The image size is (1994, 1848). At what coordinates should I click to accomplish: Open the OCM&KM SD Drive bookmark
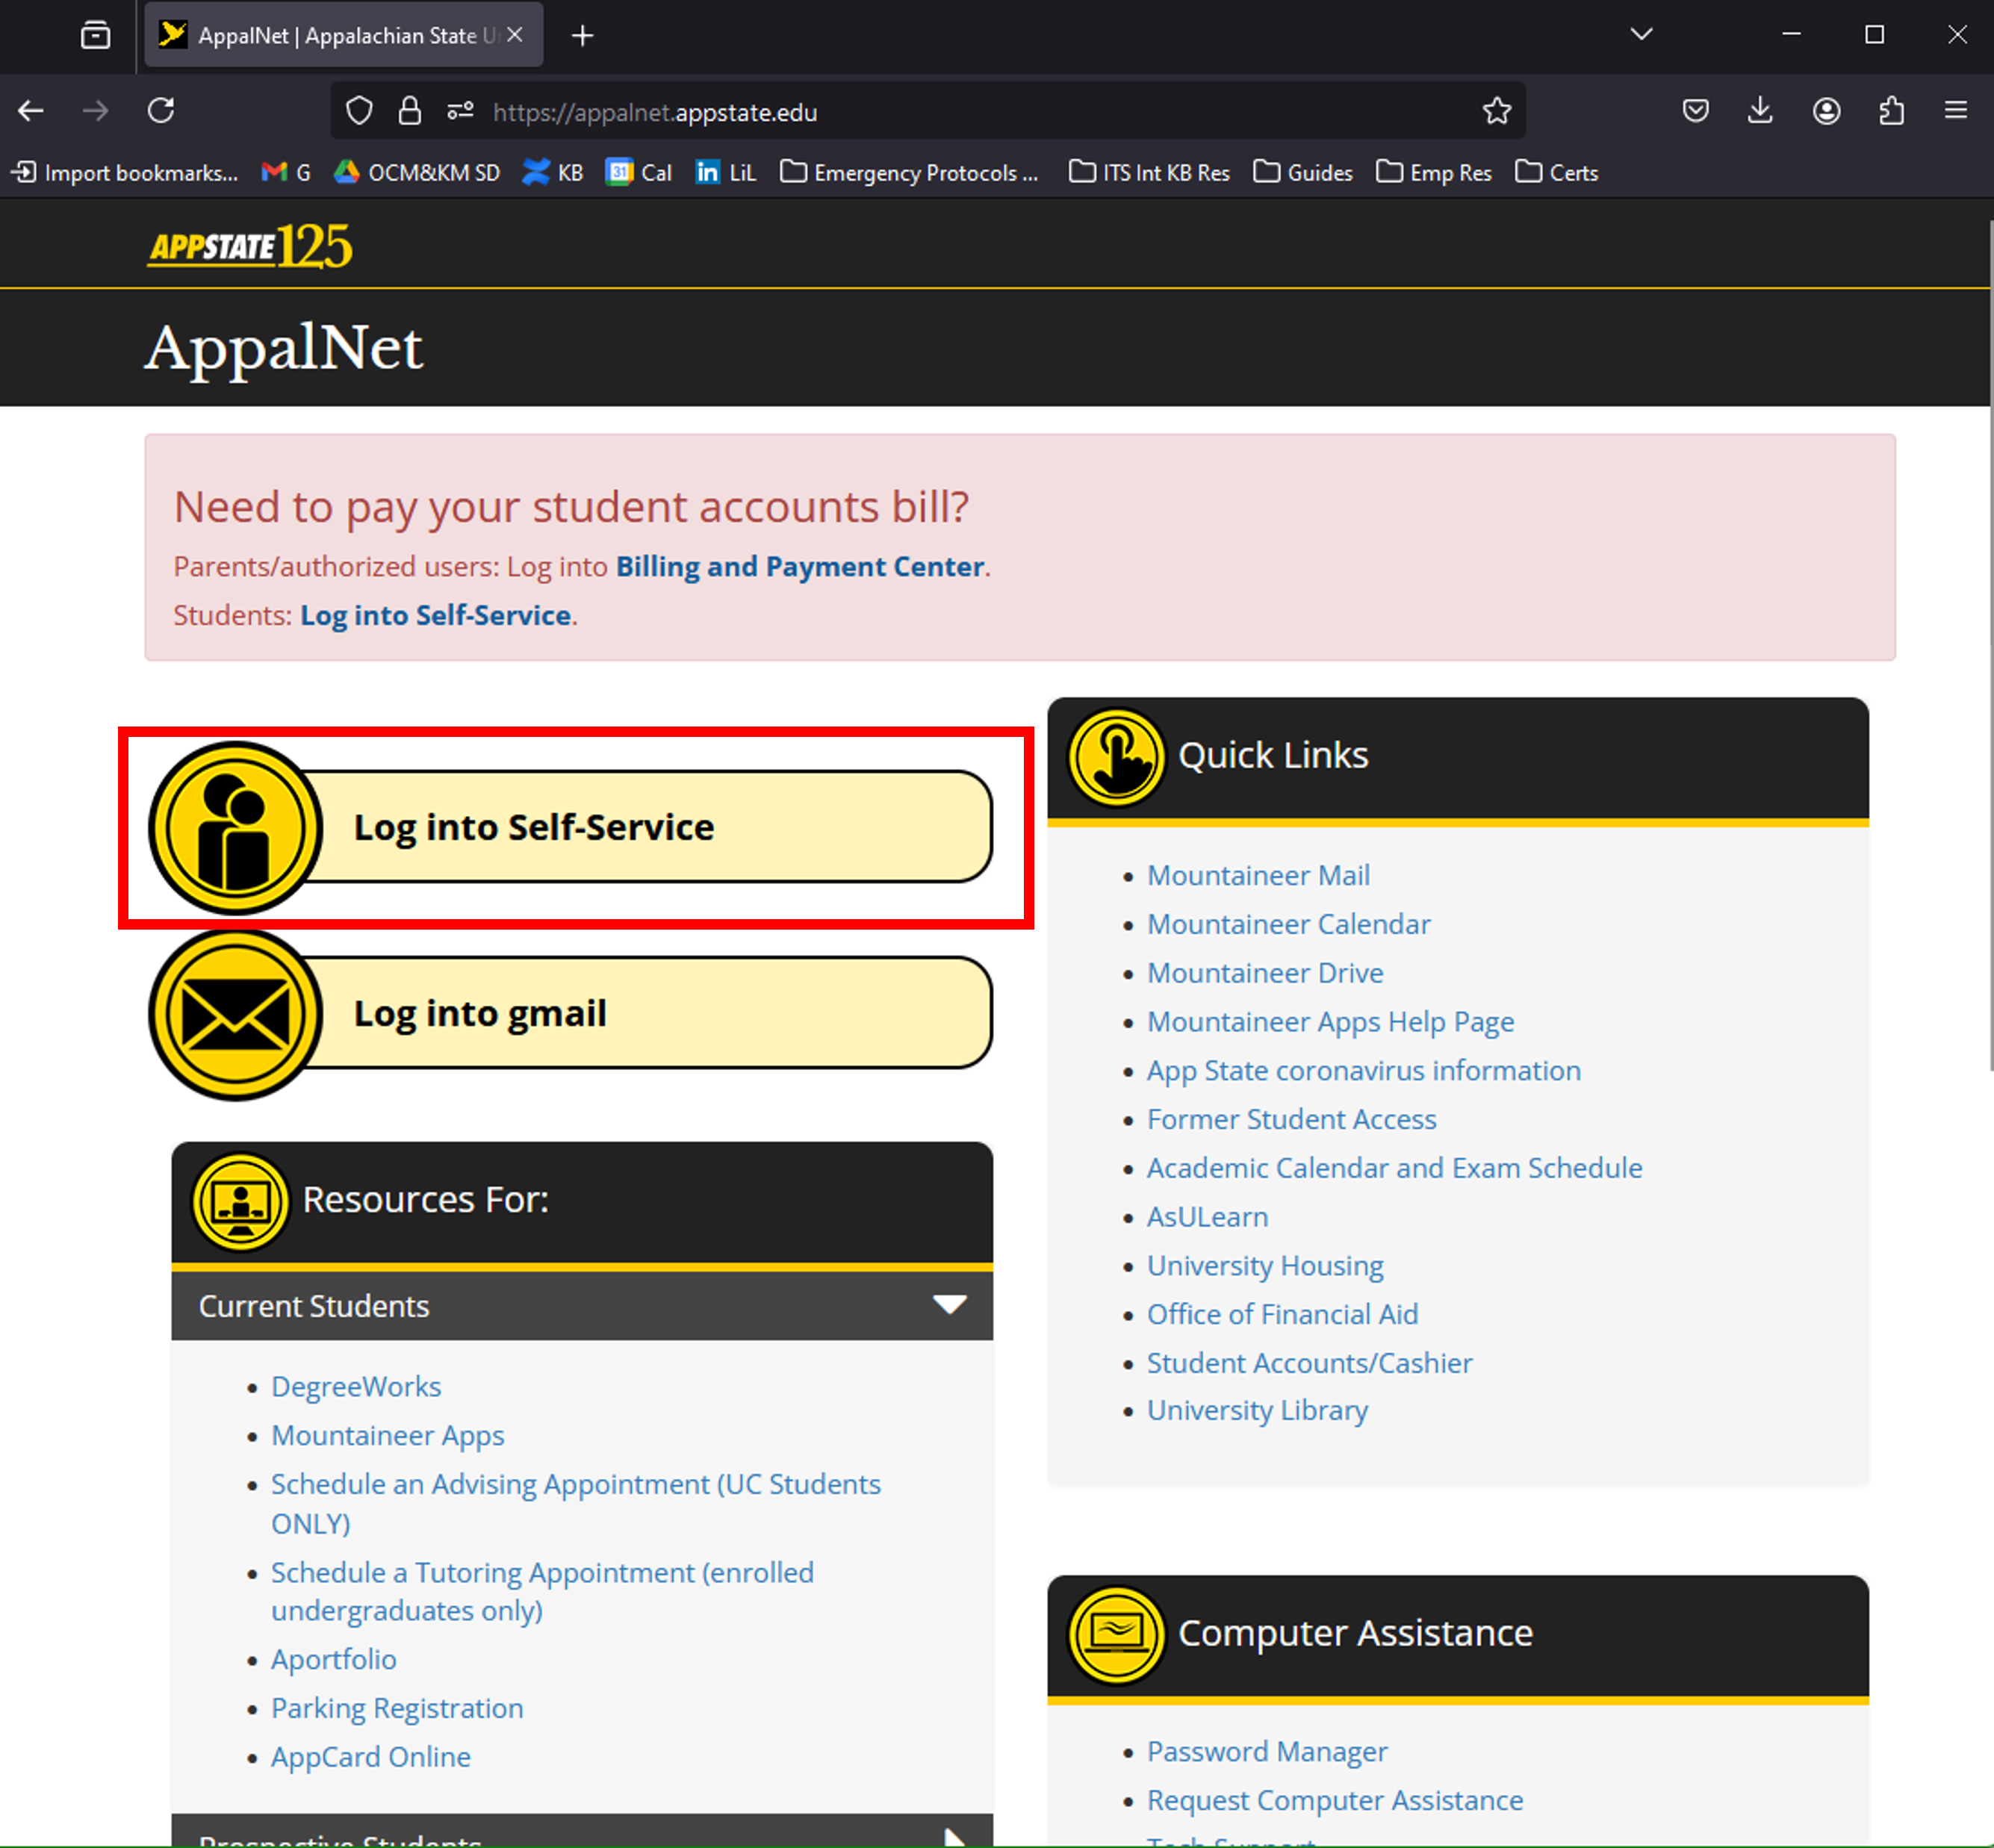coord(417,173)
